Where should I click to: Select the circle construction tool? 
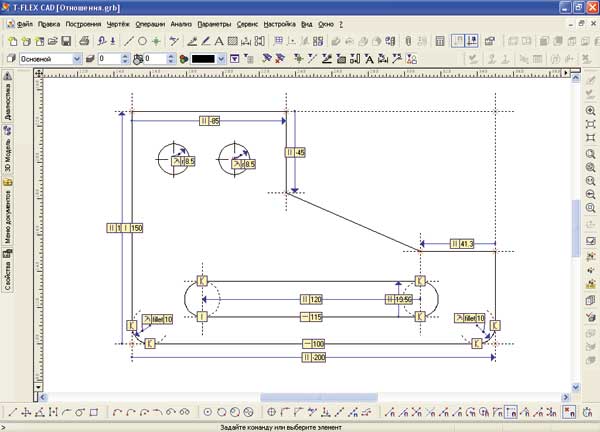point(142,41)
